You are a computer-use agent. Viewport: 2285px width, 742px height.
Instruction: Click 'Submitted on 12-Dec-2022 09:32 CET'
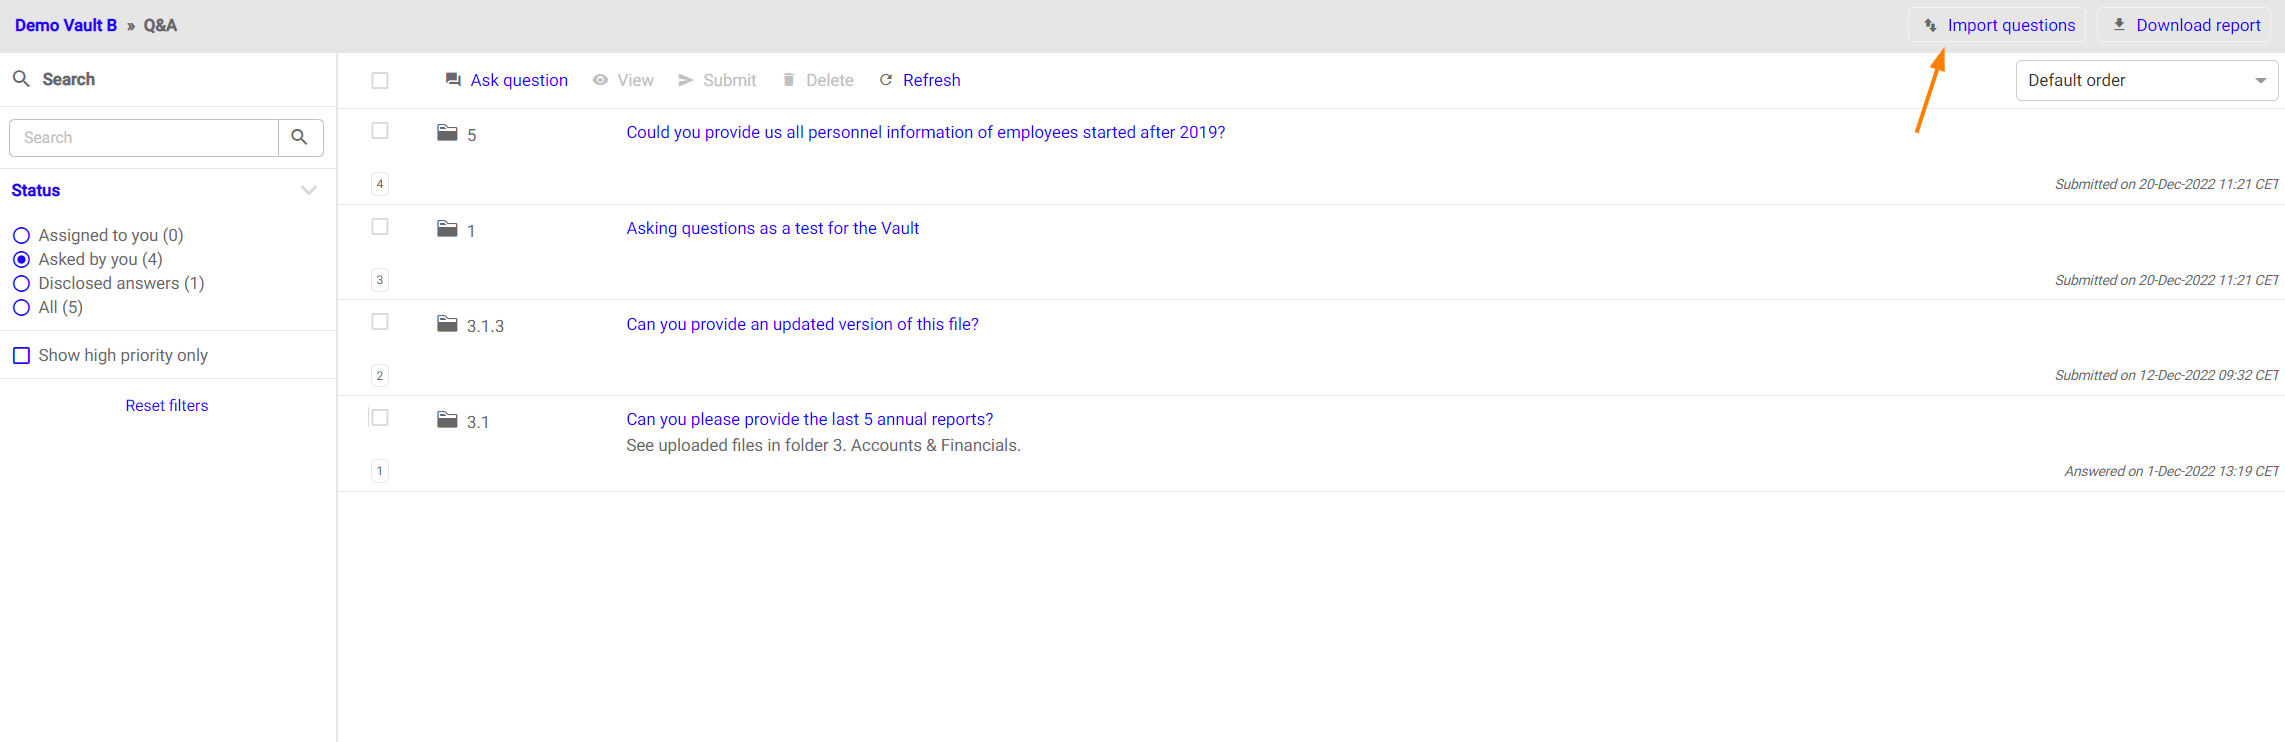(2167, 375)
